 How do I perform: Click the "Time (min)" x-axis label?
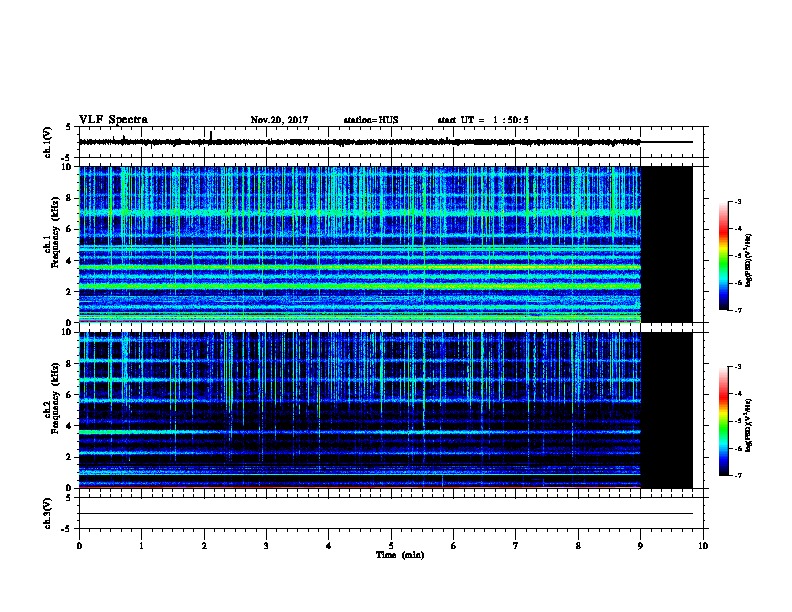coord(400,555)
